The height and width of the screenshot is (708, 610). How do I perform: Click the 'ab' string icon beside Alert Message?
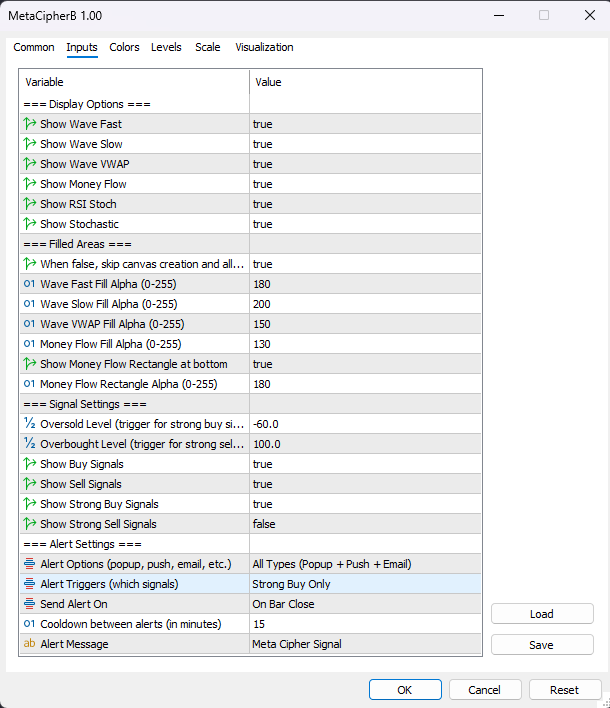click(x=29, y=643)
